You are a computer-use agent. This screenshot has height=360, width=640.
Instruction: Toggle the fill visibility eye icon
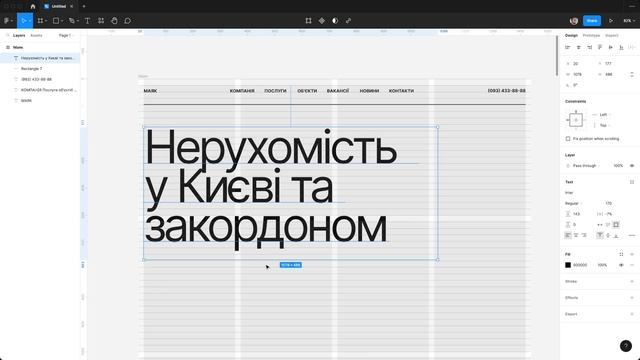tap(621, 265)
